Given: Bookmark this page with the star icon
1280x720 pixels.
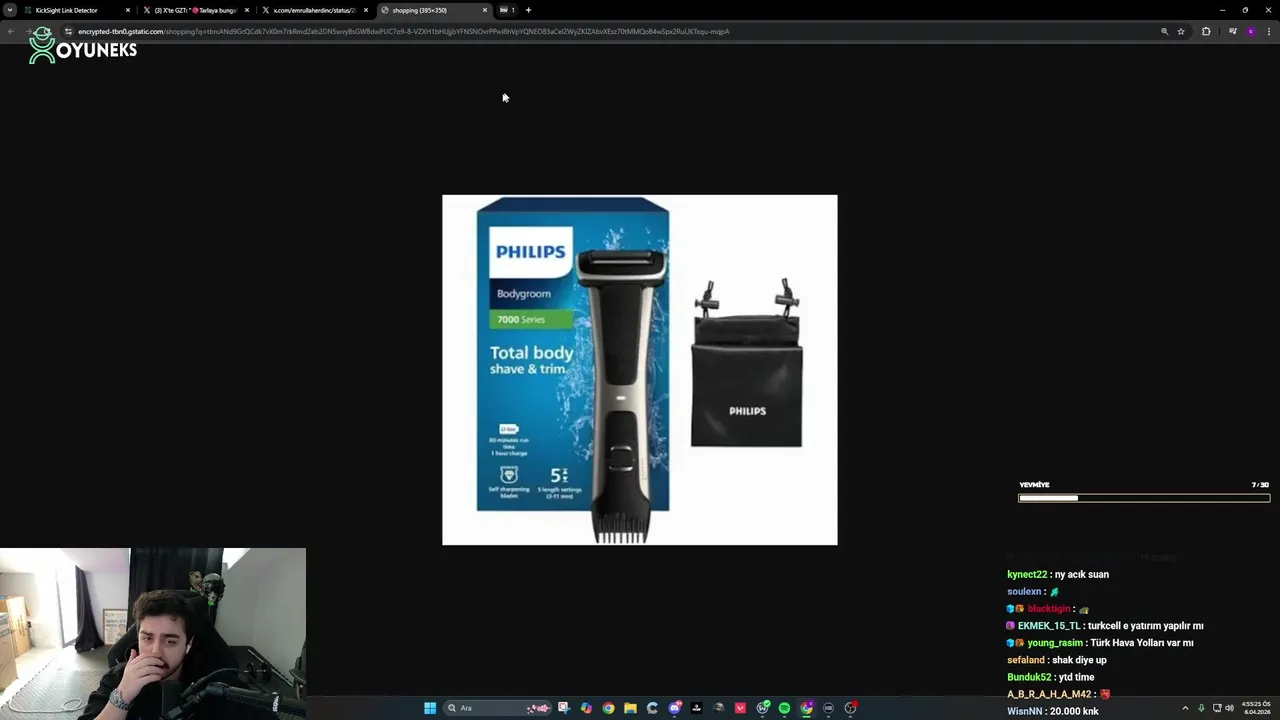Looking at the screenshot, I should [x=1181, y=31].
